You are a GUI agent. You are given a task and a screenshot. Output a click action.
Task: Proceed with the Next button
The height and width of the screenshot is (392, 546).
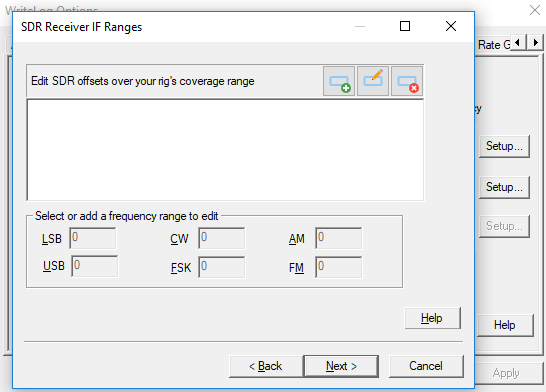pyautogui.click(x=341, y=366)
